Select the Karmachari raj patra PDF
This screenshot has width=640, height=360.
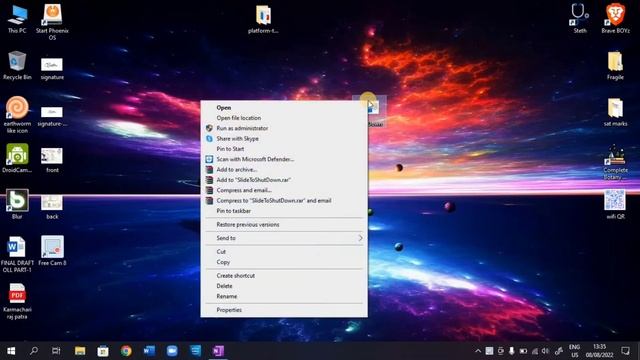(x=17, y=301)
